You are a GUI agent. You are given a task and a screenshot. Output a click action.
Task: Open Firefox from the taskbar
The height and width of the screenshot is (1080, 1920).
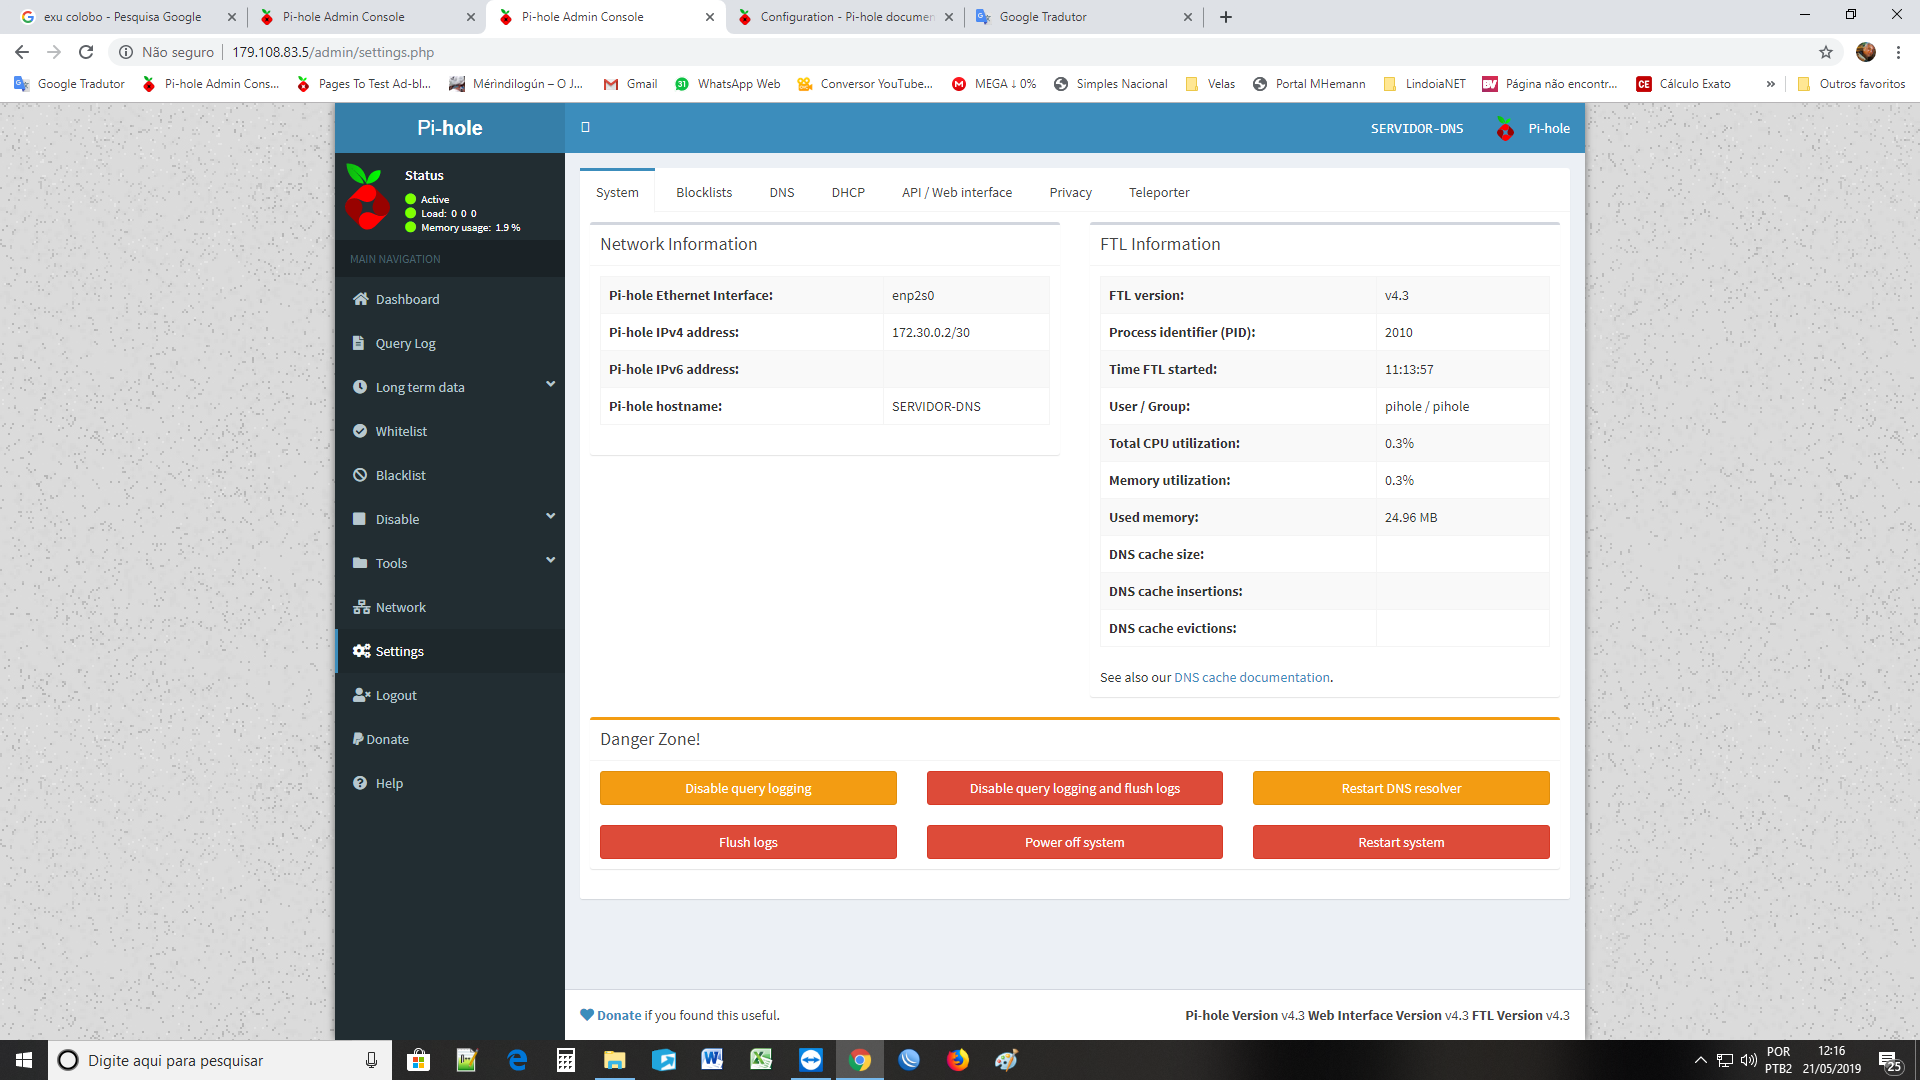[x=958, y=1060]
